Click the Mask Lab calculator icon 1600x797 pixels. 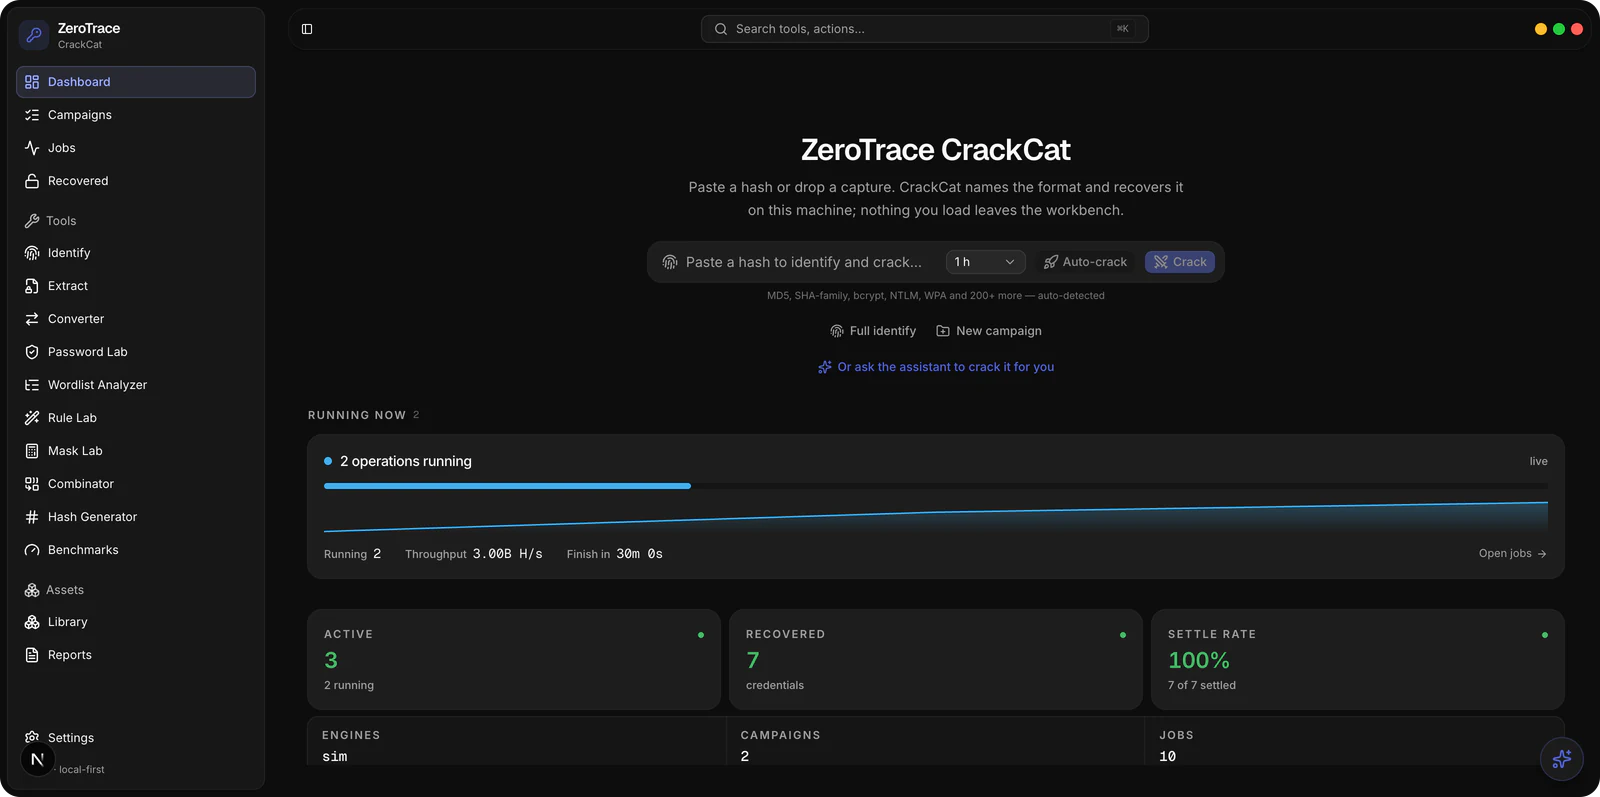point(32,451)
